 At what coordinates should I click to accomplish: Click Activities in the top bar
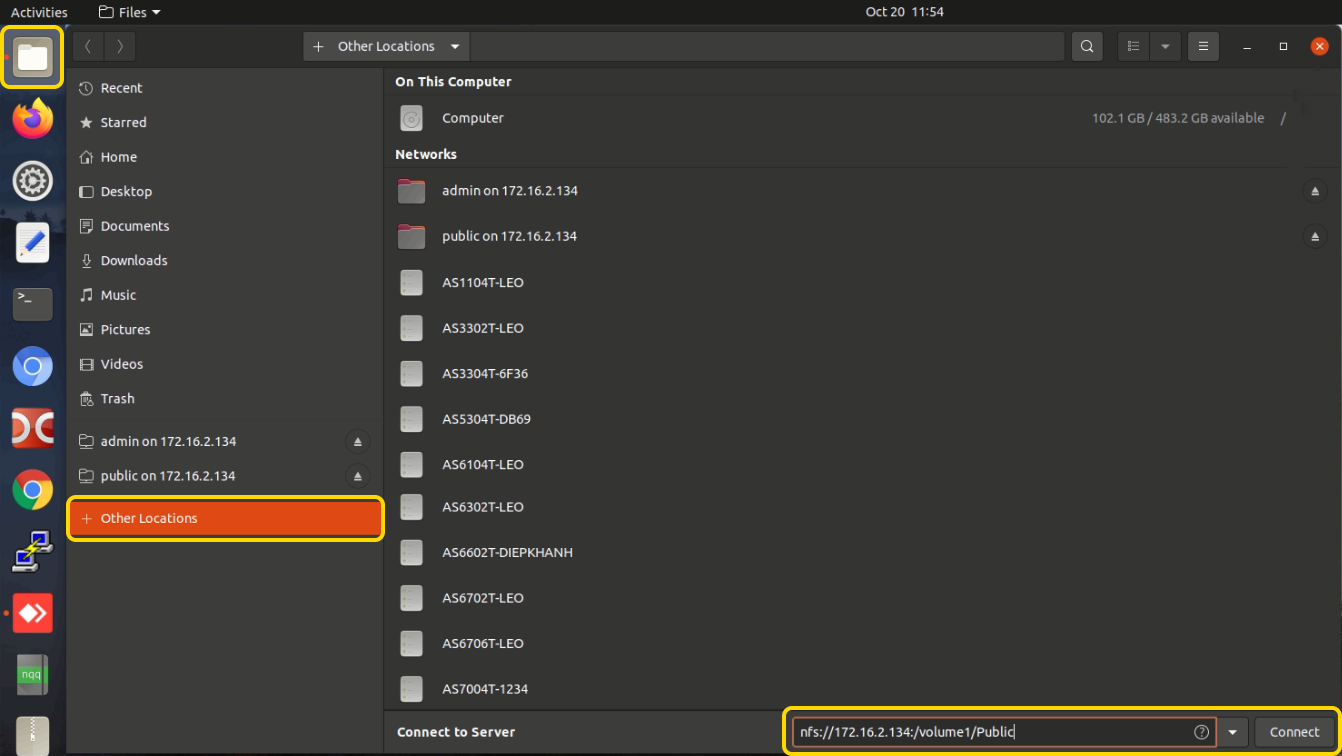39,12
